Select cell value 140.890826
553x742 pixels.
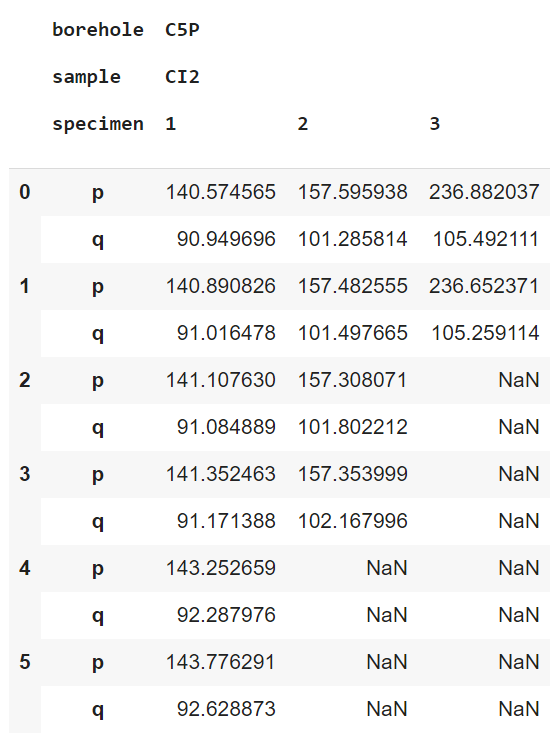pyautogui.click(x=220, y=286)
